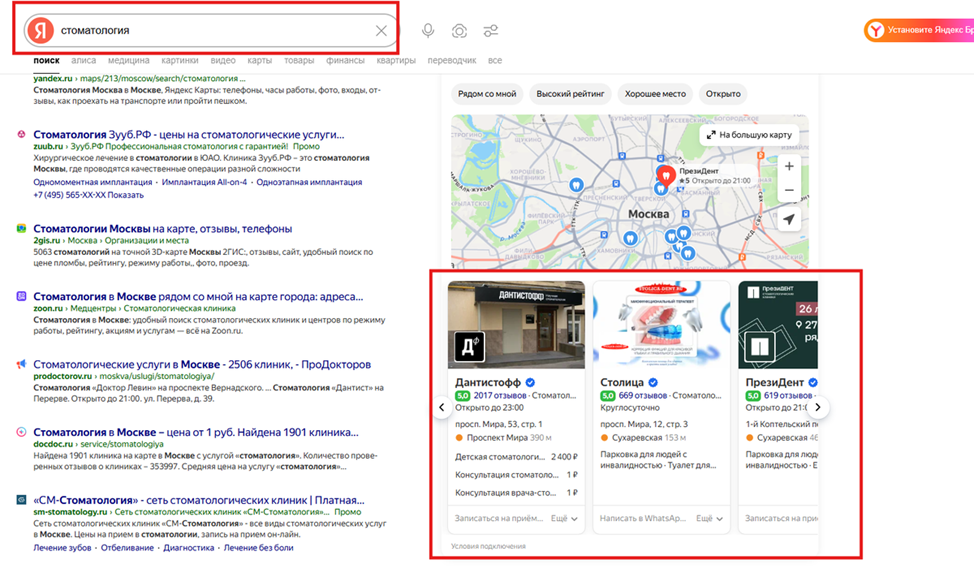Apply the Высокий рейтинг filter
Image resolution: width=974 pixels, height=573 pixels.
click(570, 94)
